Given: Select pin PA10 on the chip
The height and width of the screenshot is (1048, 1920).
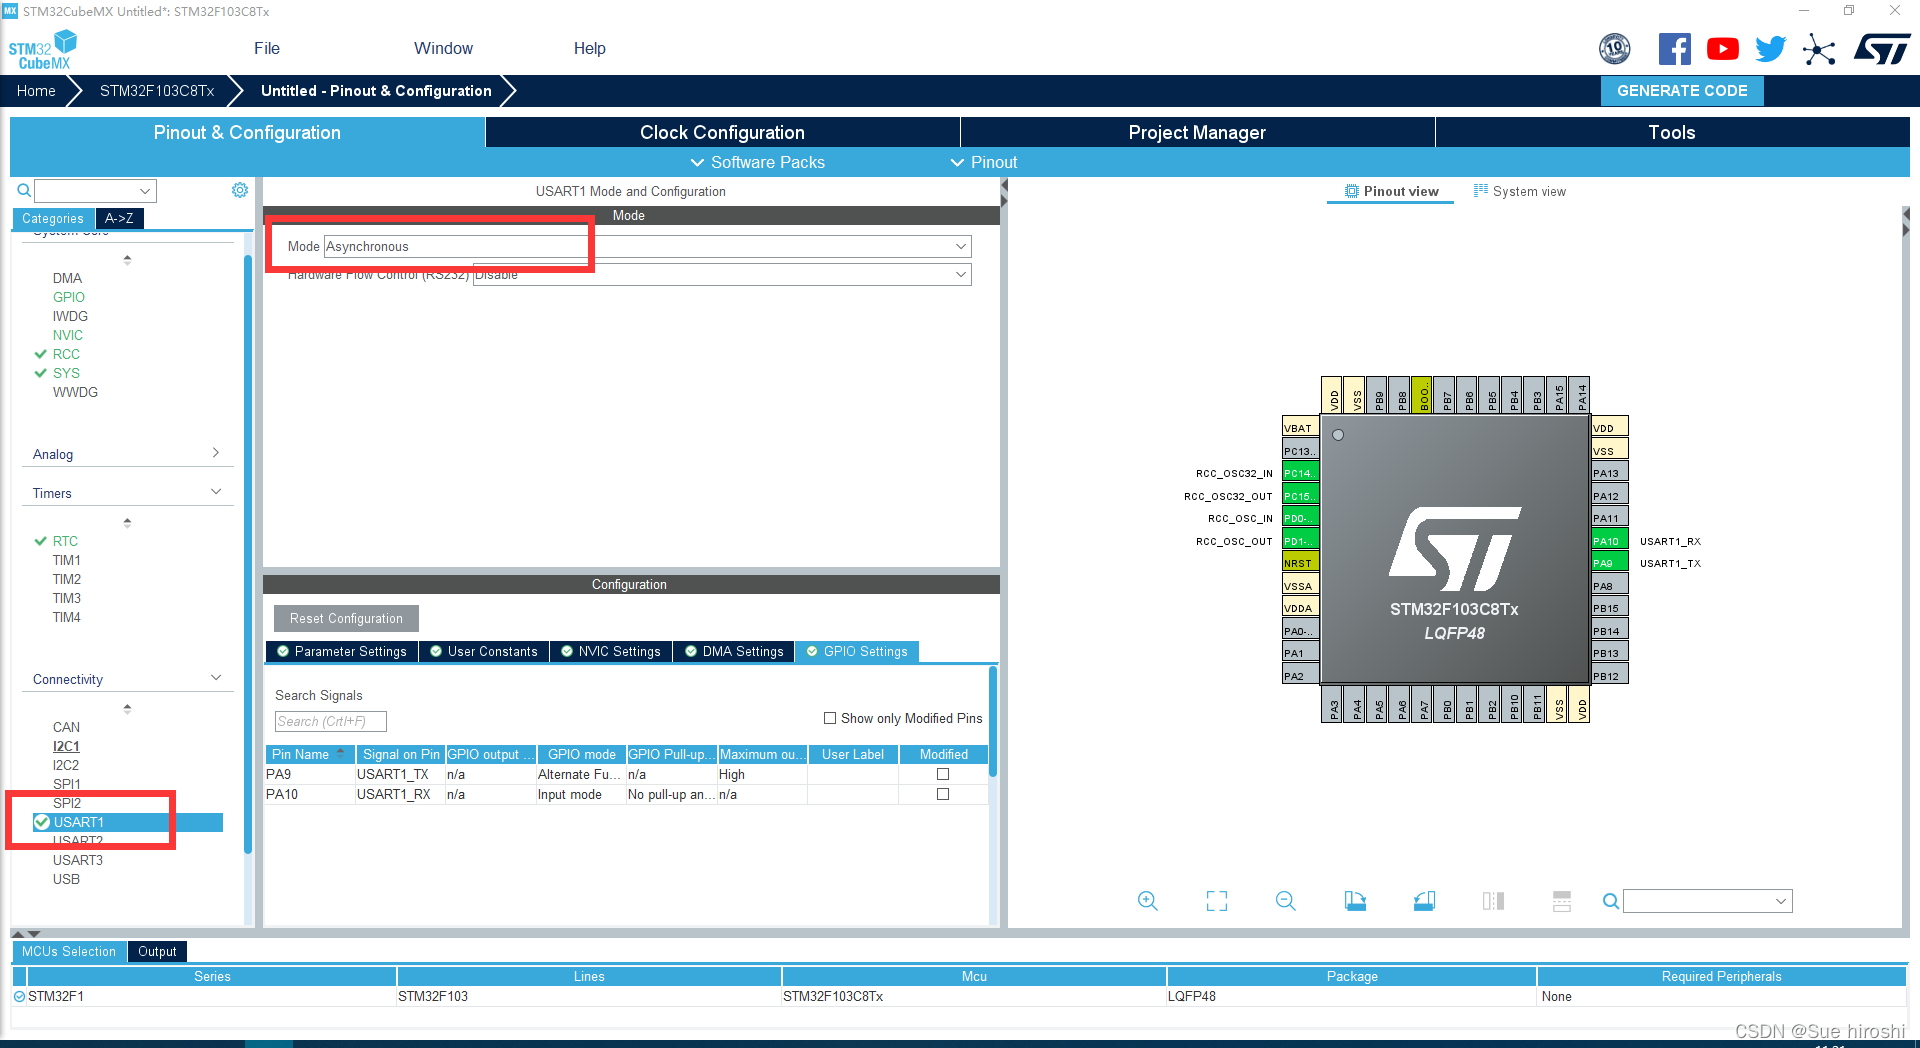Looking at the screenshot, I should 1609,541.
